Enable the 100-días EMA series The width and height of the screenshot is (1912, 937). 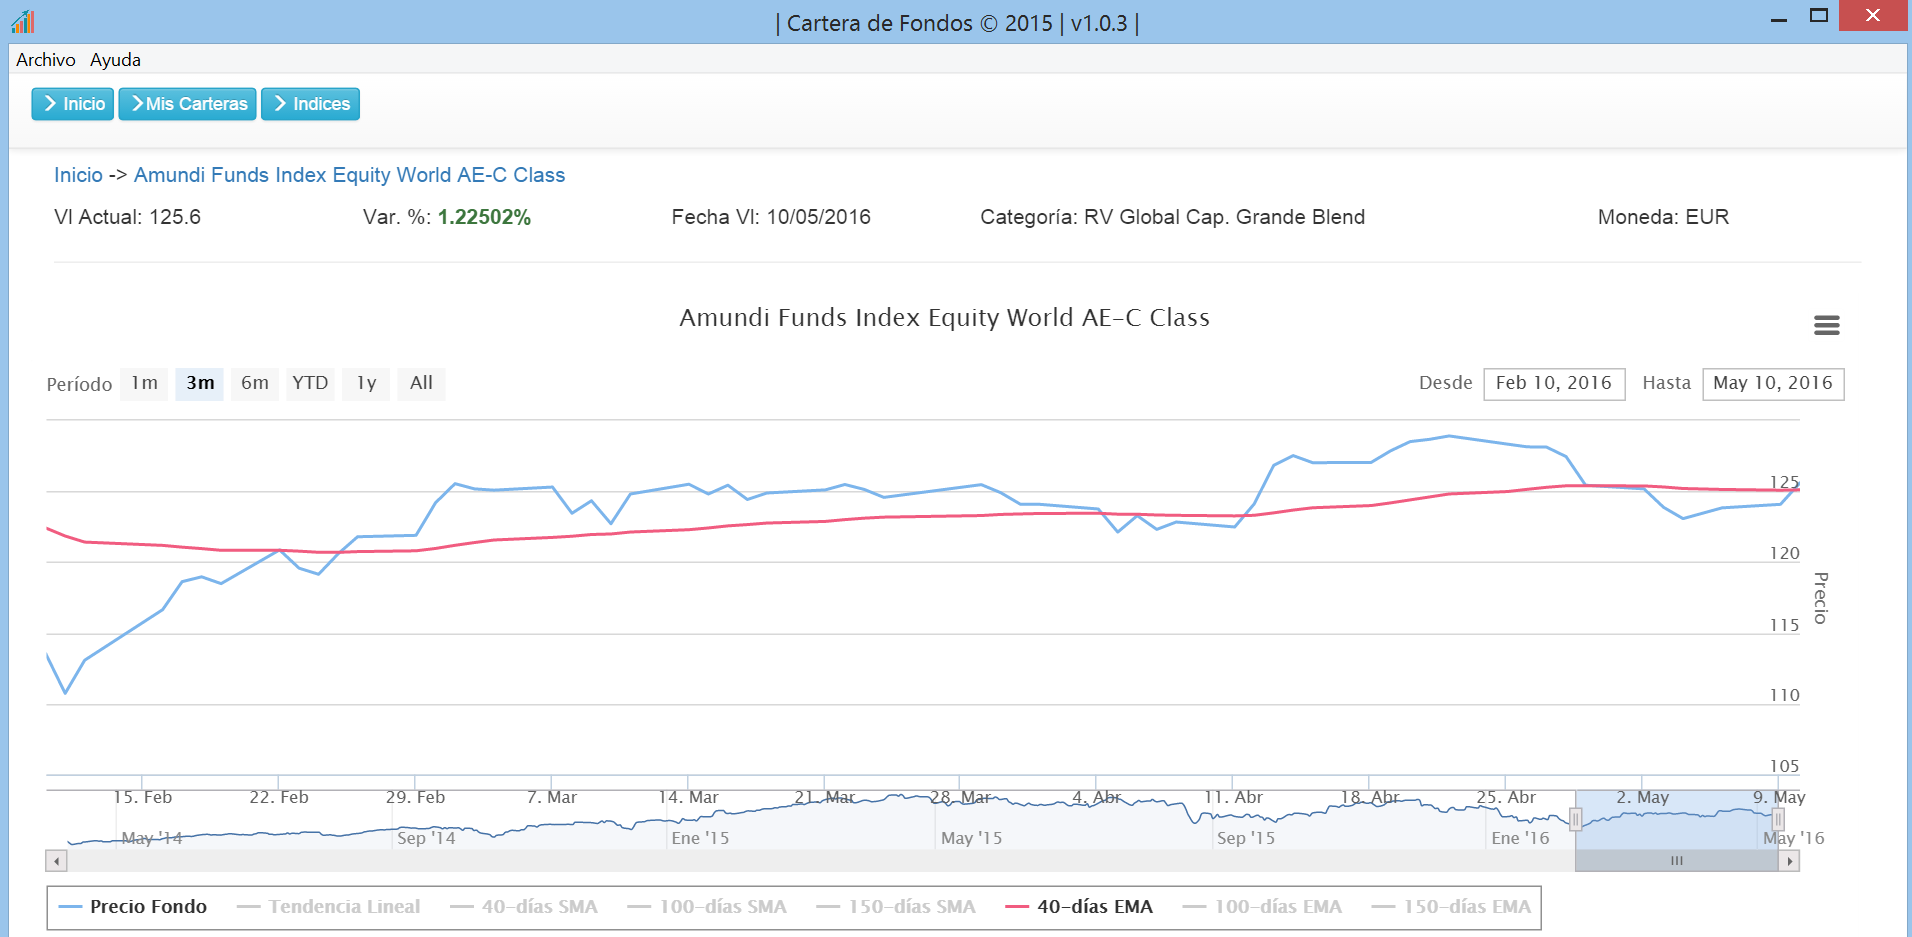pyautogui.click(x=1262, y=907)
